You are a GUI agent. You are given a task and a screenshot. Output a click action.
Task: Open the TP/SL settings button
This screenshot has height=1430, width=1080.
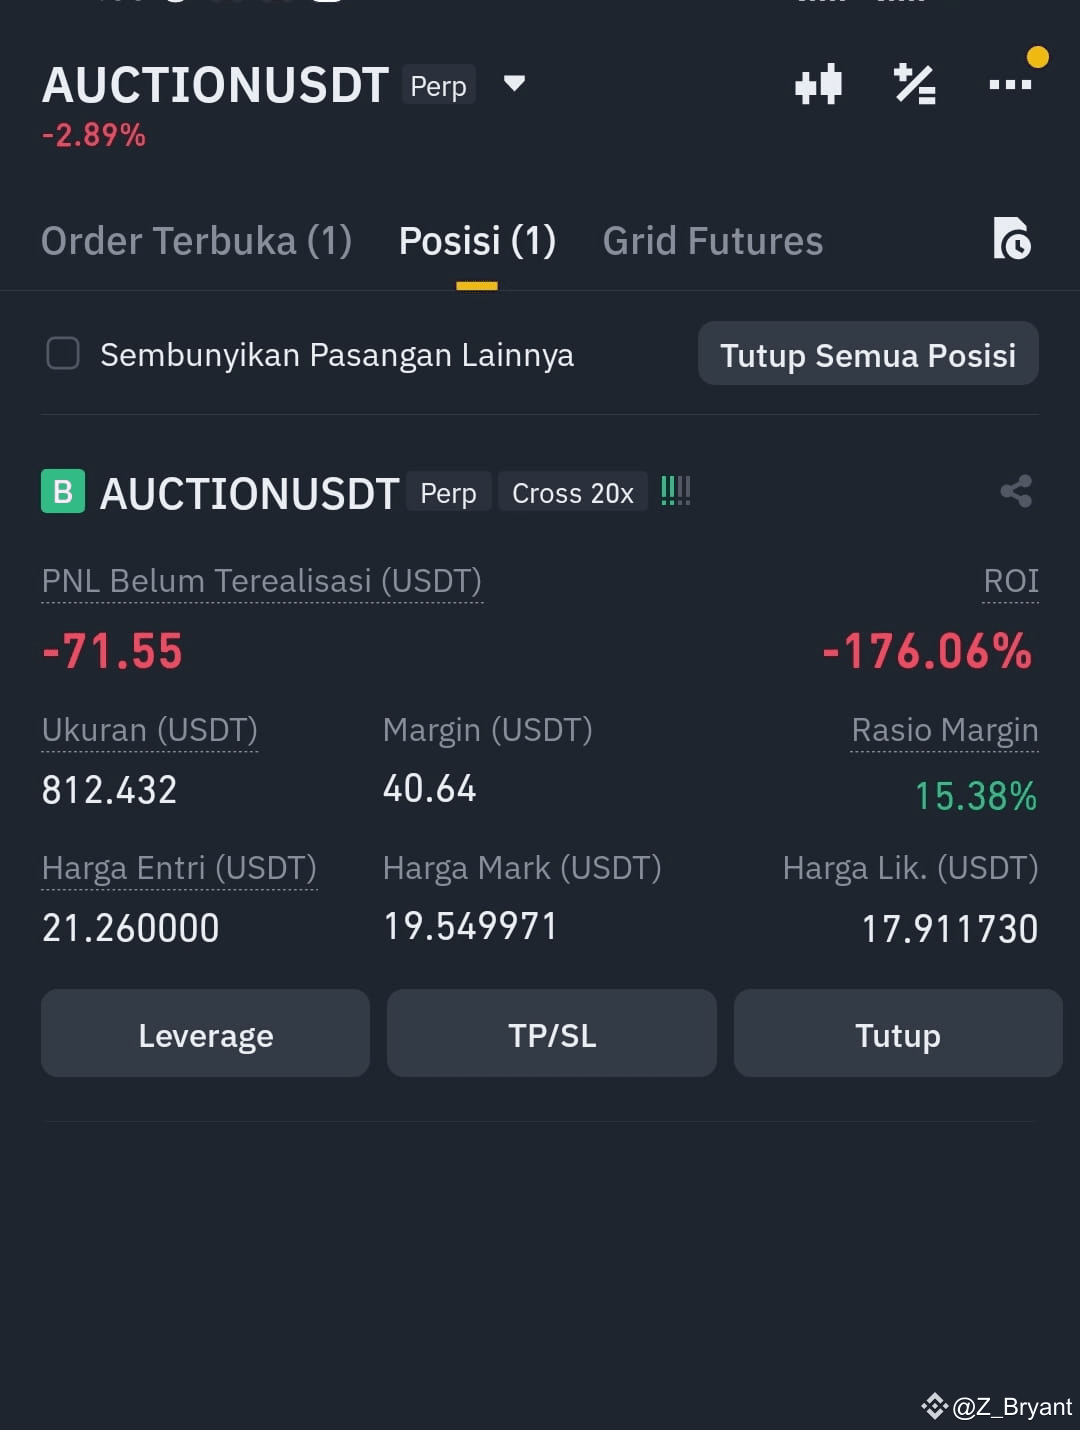click(x=552, y=1034)
